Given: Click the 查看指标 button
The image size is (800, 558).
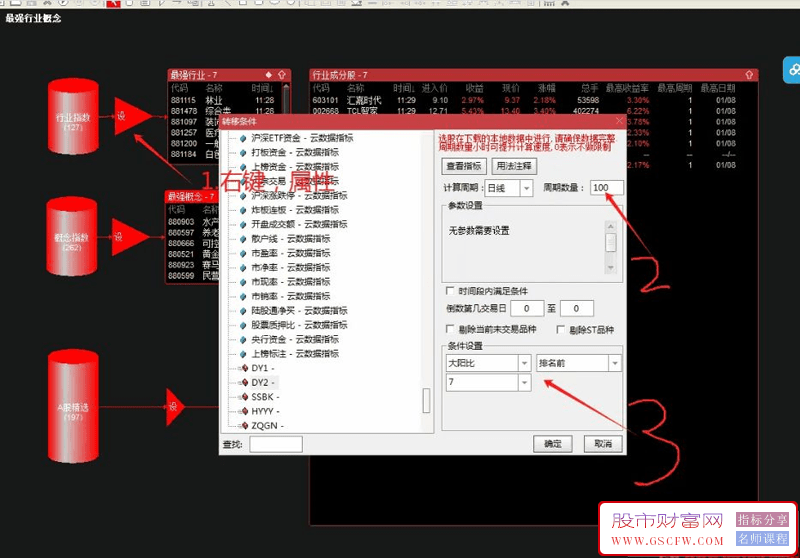Looking at the screenshot, I should pos(464,166).
